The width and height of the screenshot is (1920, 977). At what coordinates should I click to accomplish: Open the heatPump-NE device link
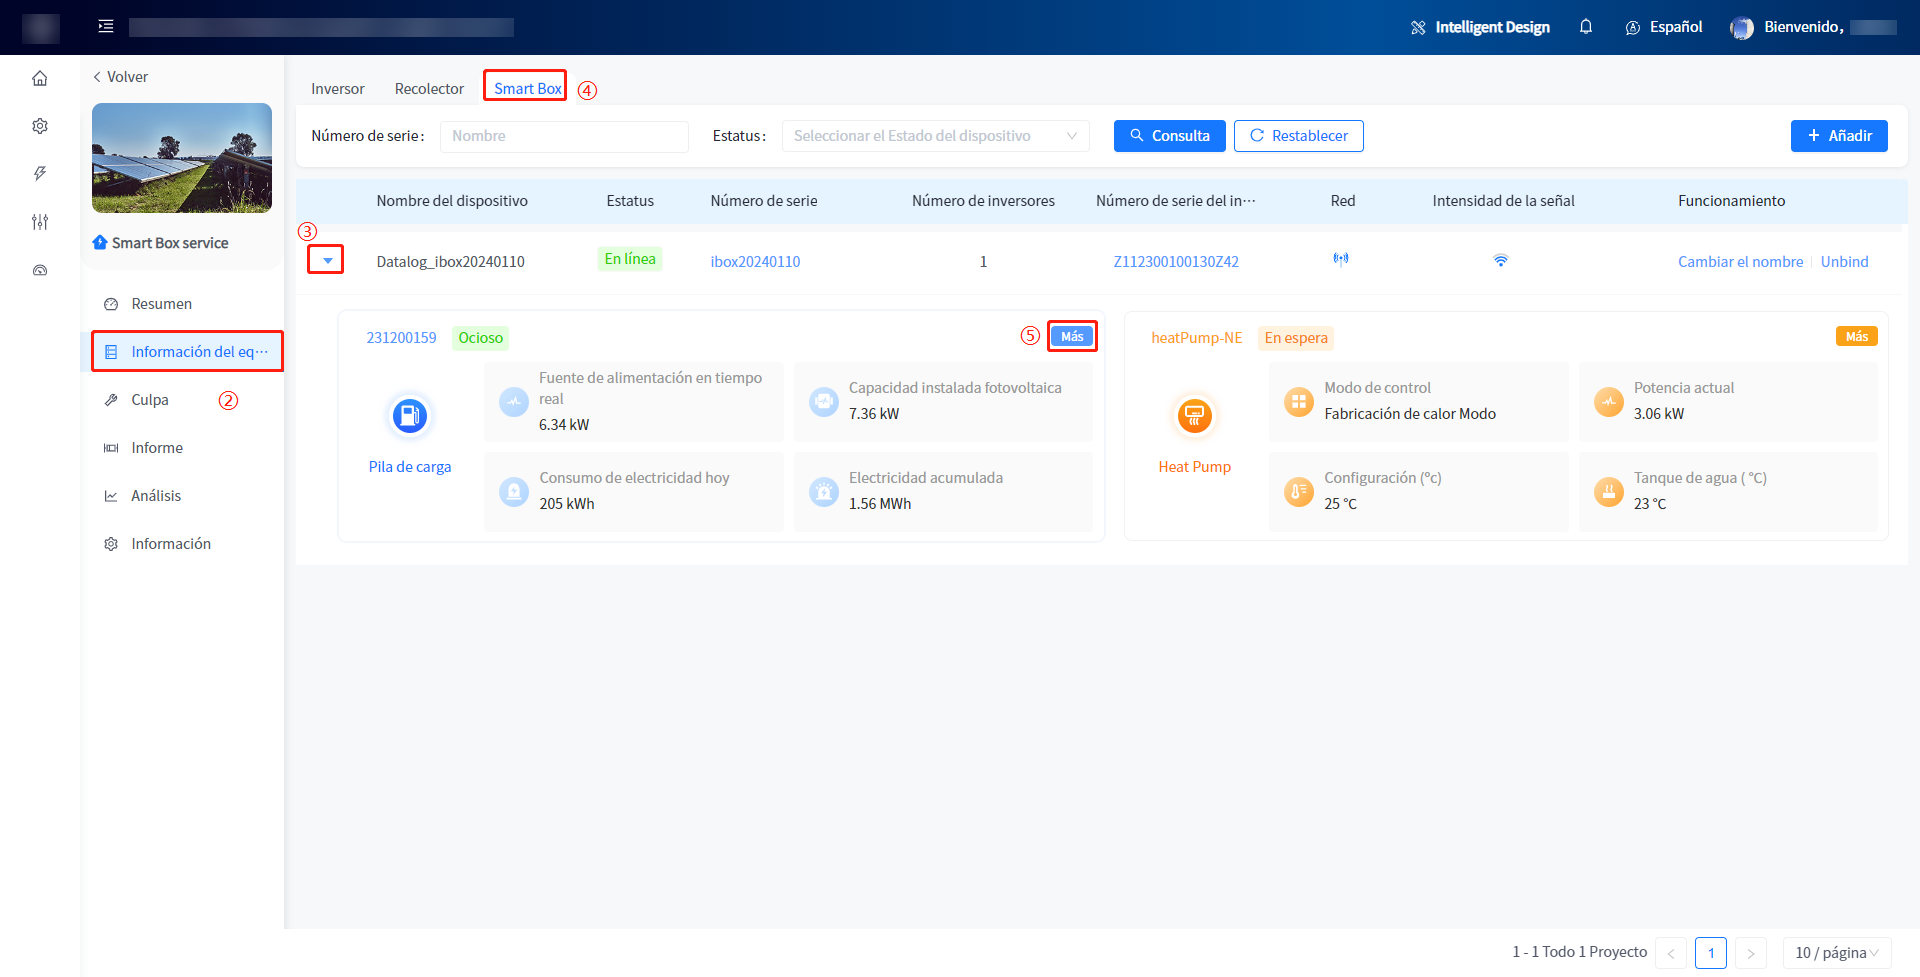tap(1196, 338)
